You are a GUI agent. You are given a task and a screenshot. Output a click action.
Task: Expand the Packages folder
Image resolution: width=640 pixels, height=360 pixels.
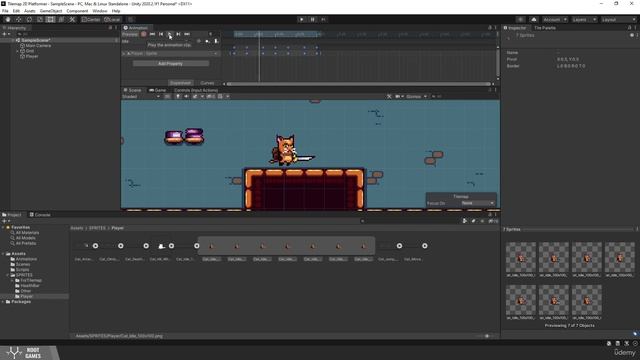3,302
